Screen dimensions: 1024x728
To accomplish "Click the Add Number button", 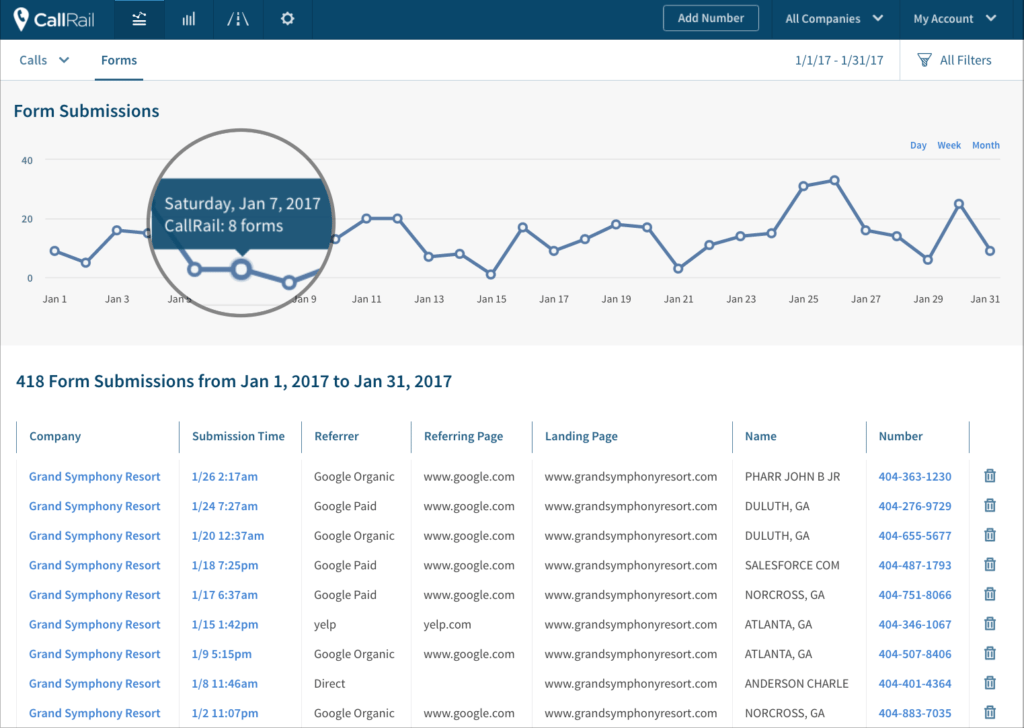I will [x=711, y=17].
